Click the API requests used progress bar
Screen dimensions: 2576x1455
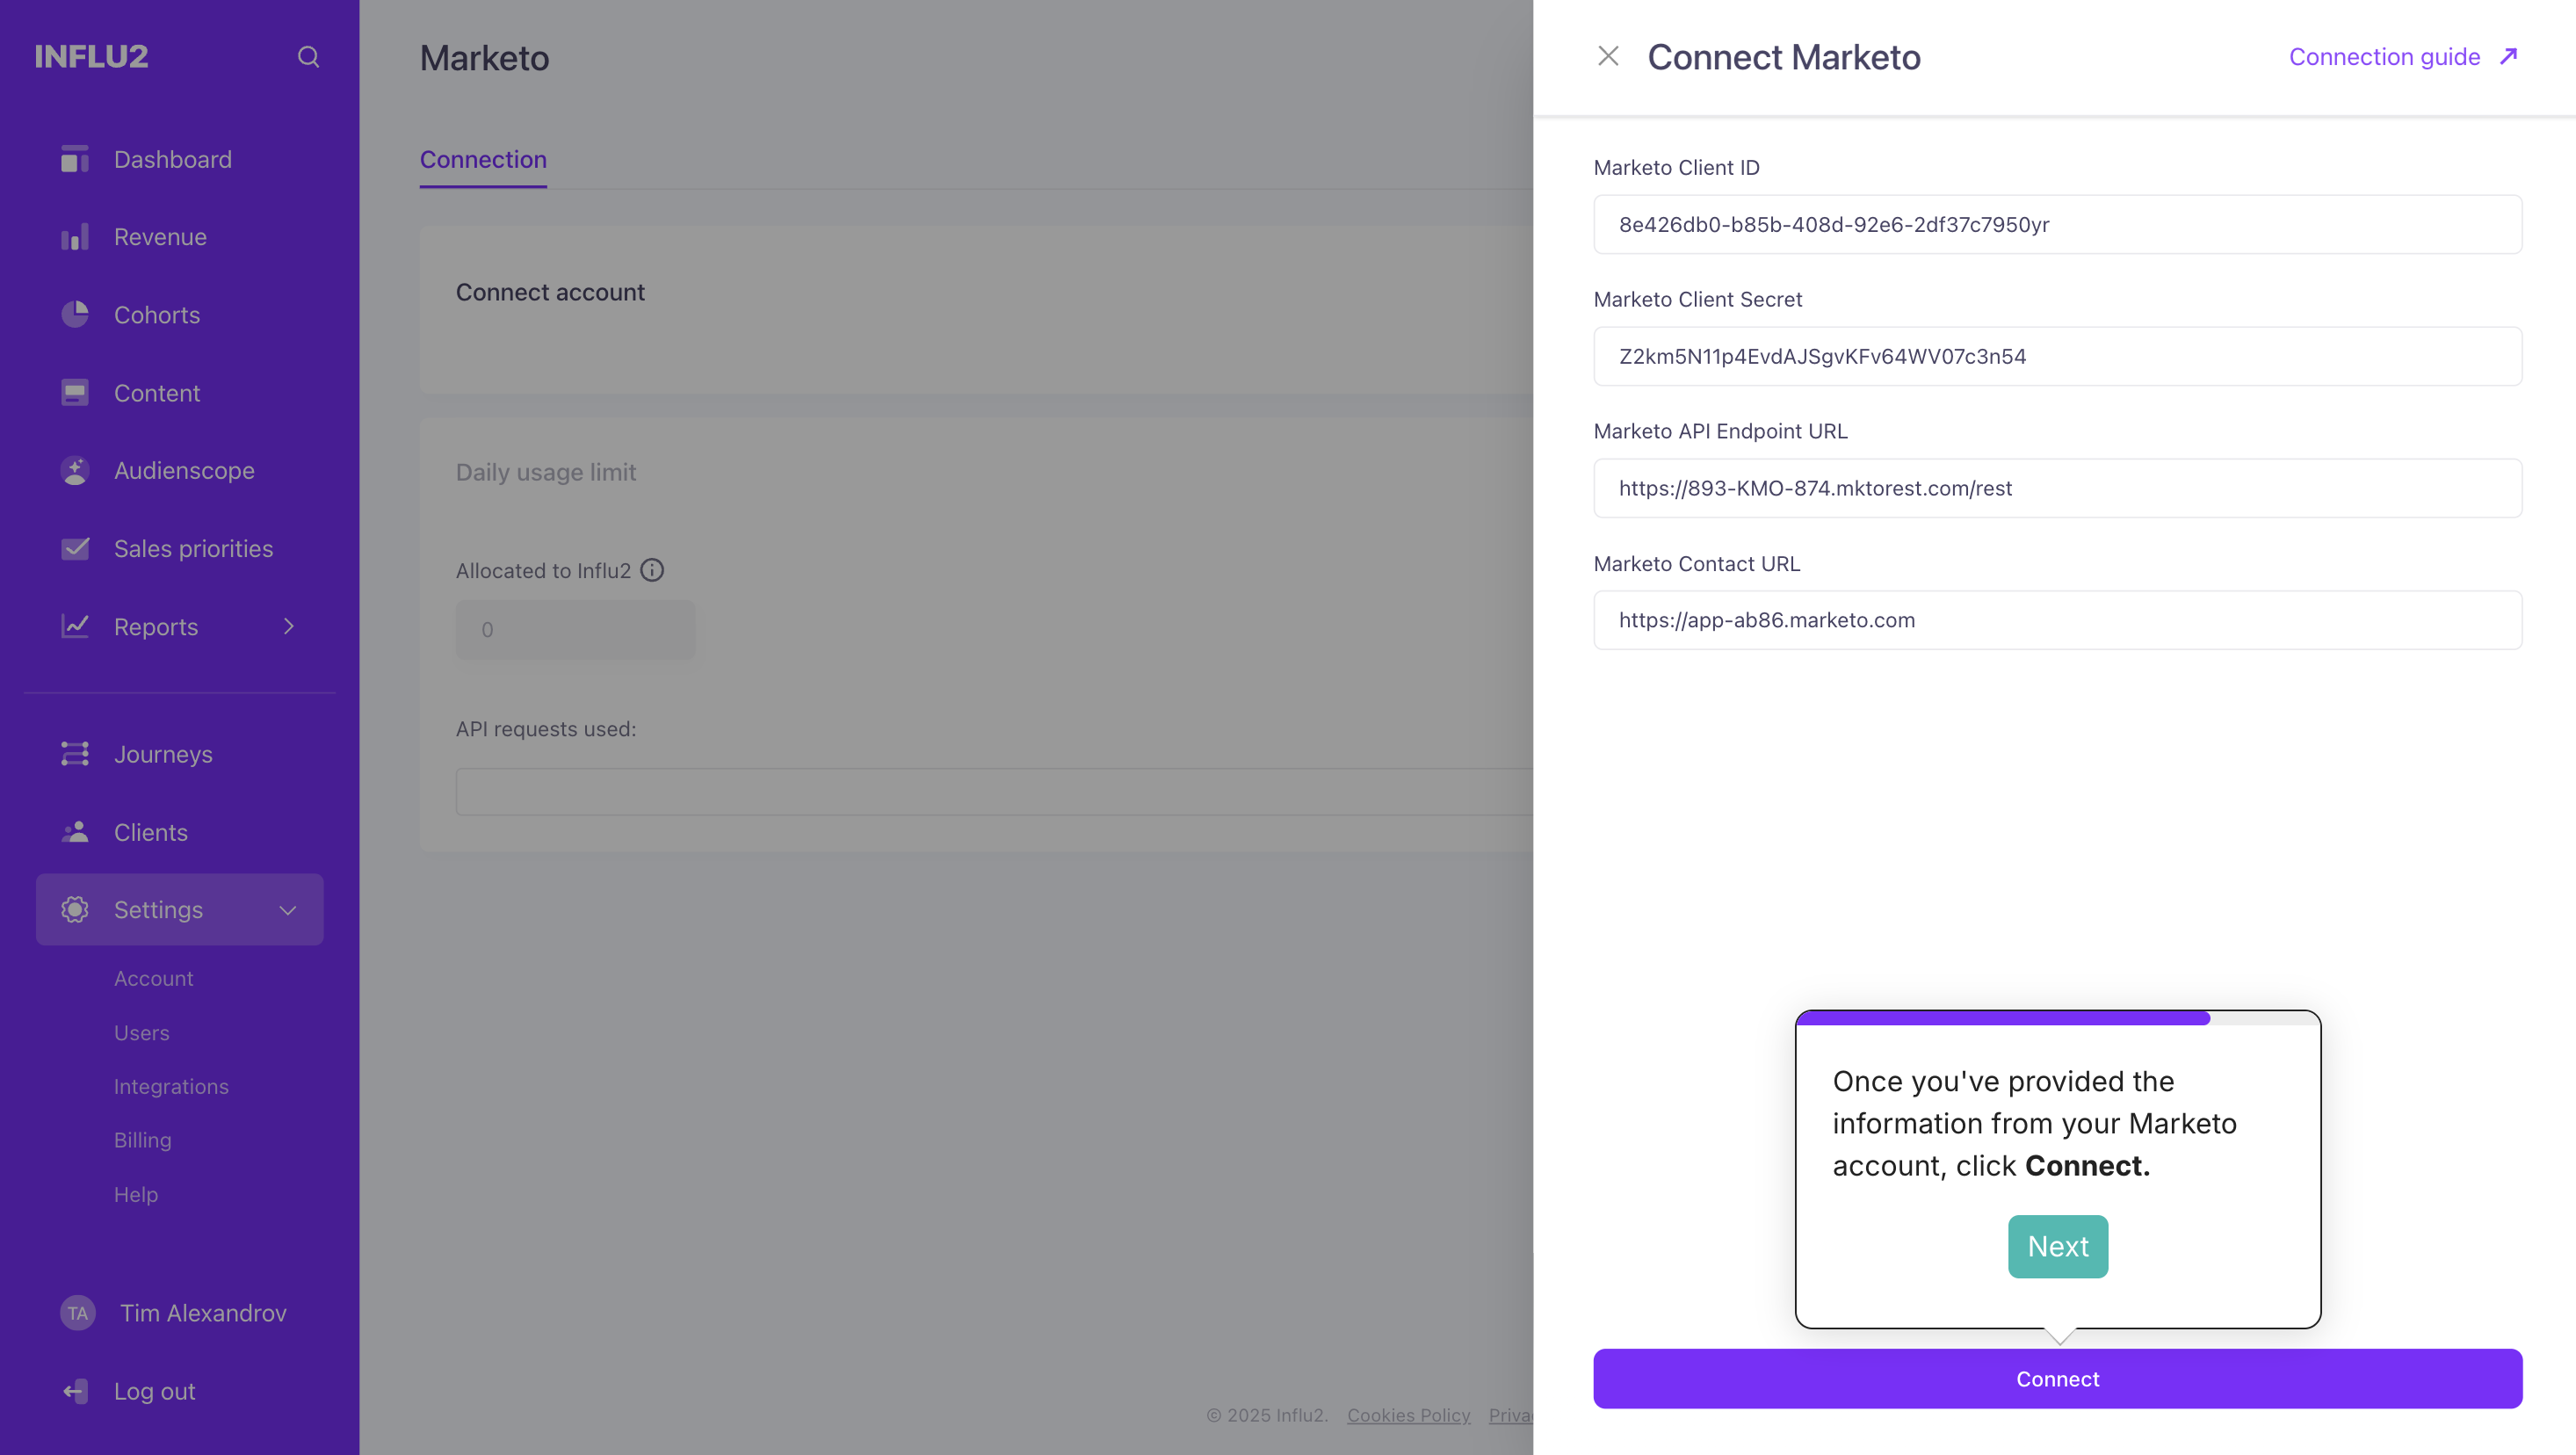(994, 792)
